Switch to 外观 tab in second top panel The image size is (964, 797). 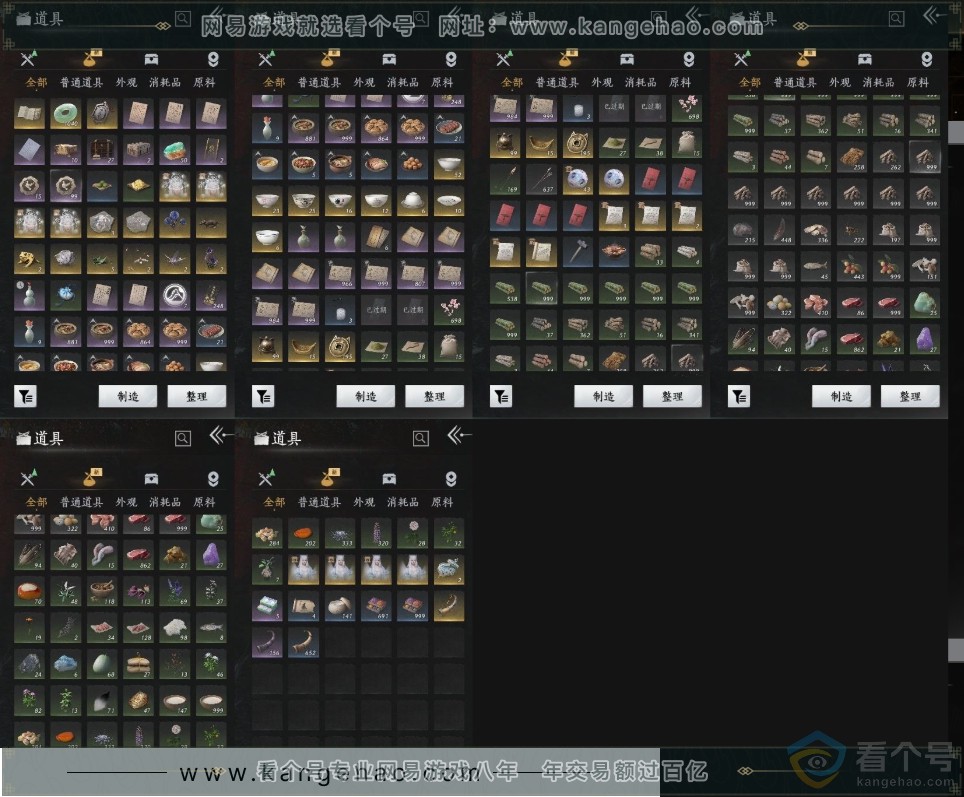tap(365, 82)
